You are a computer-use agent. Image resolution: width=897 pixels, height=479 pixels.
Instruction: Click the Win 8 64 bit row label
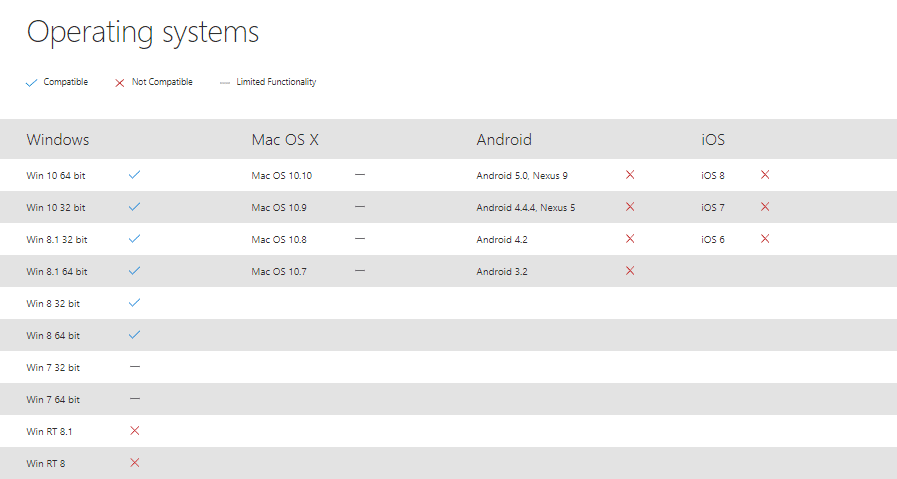point(53,335)
